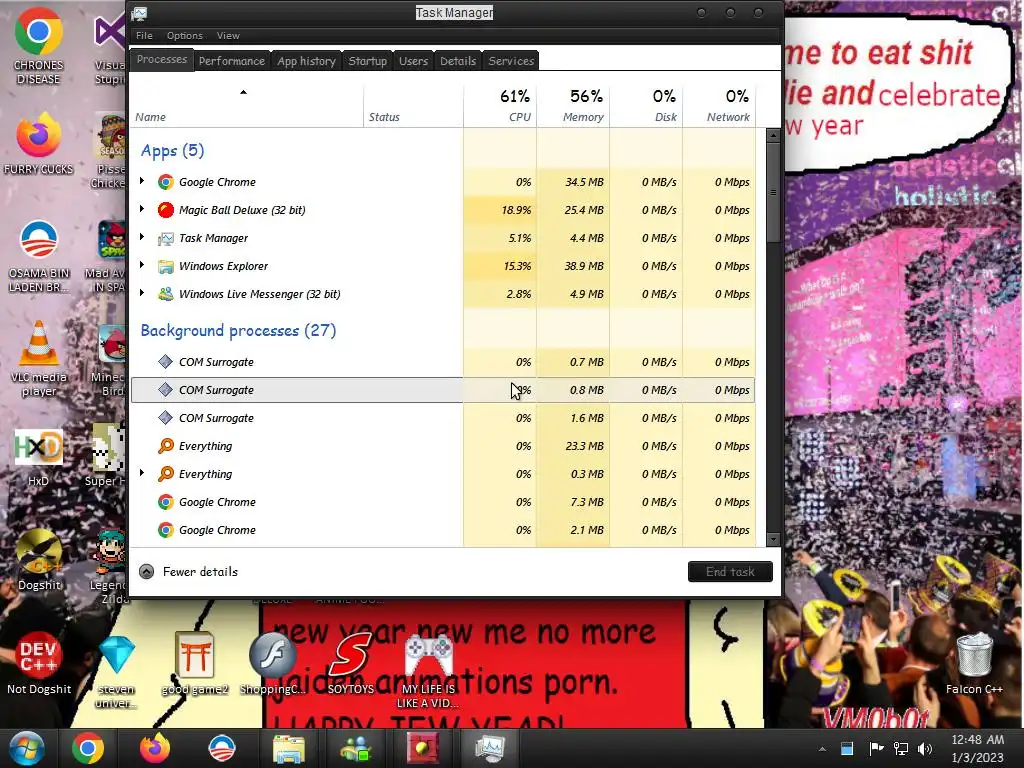Sort by the Disk column header
Image resolution: width=1024 pixels, height=768 pixels.
[647, 105]
